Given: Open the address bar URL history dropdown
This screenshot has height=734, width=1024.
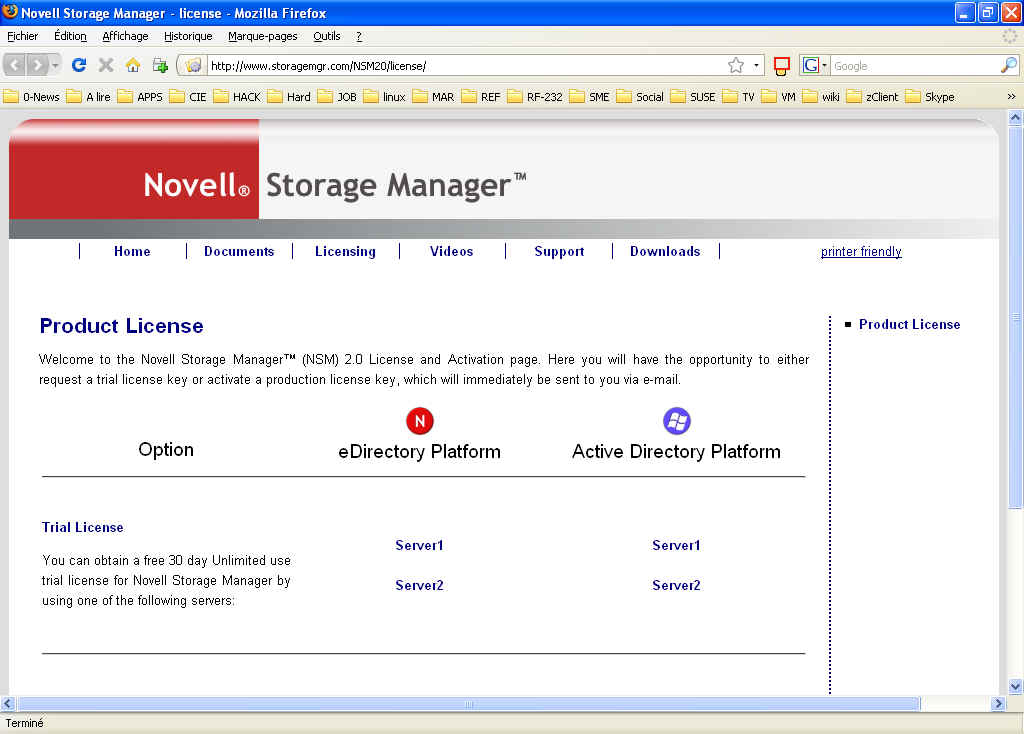Looking at the screenshot, I should coord(756,65).
